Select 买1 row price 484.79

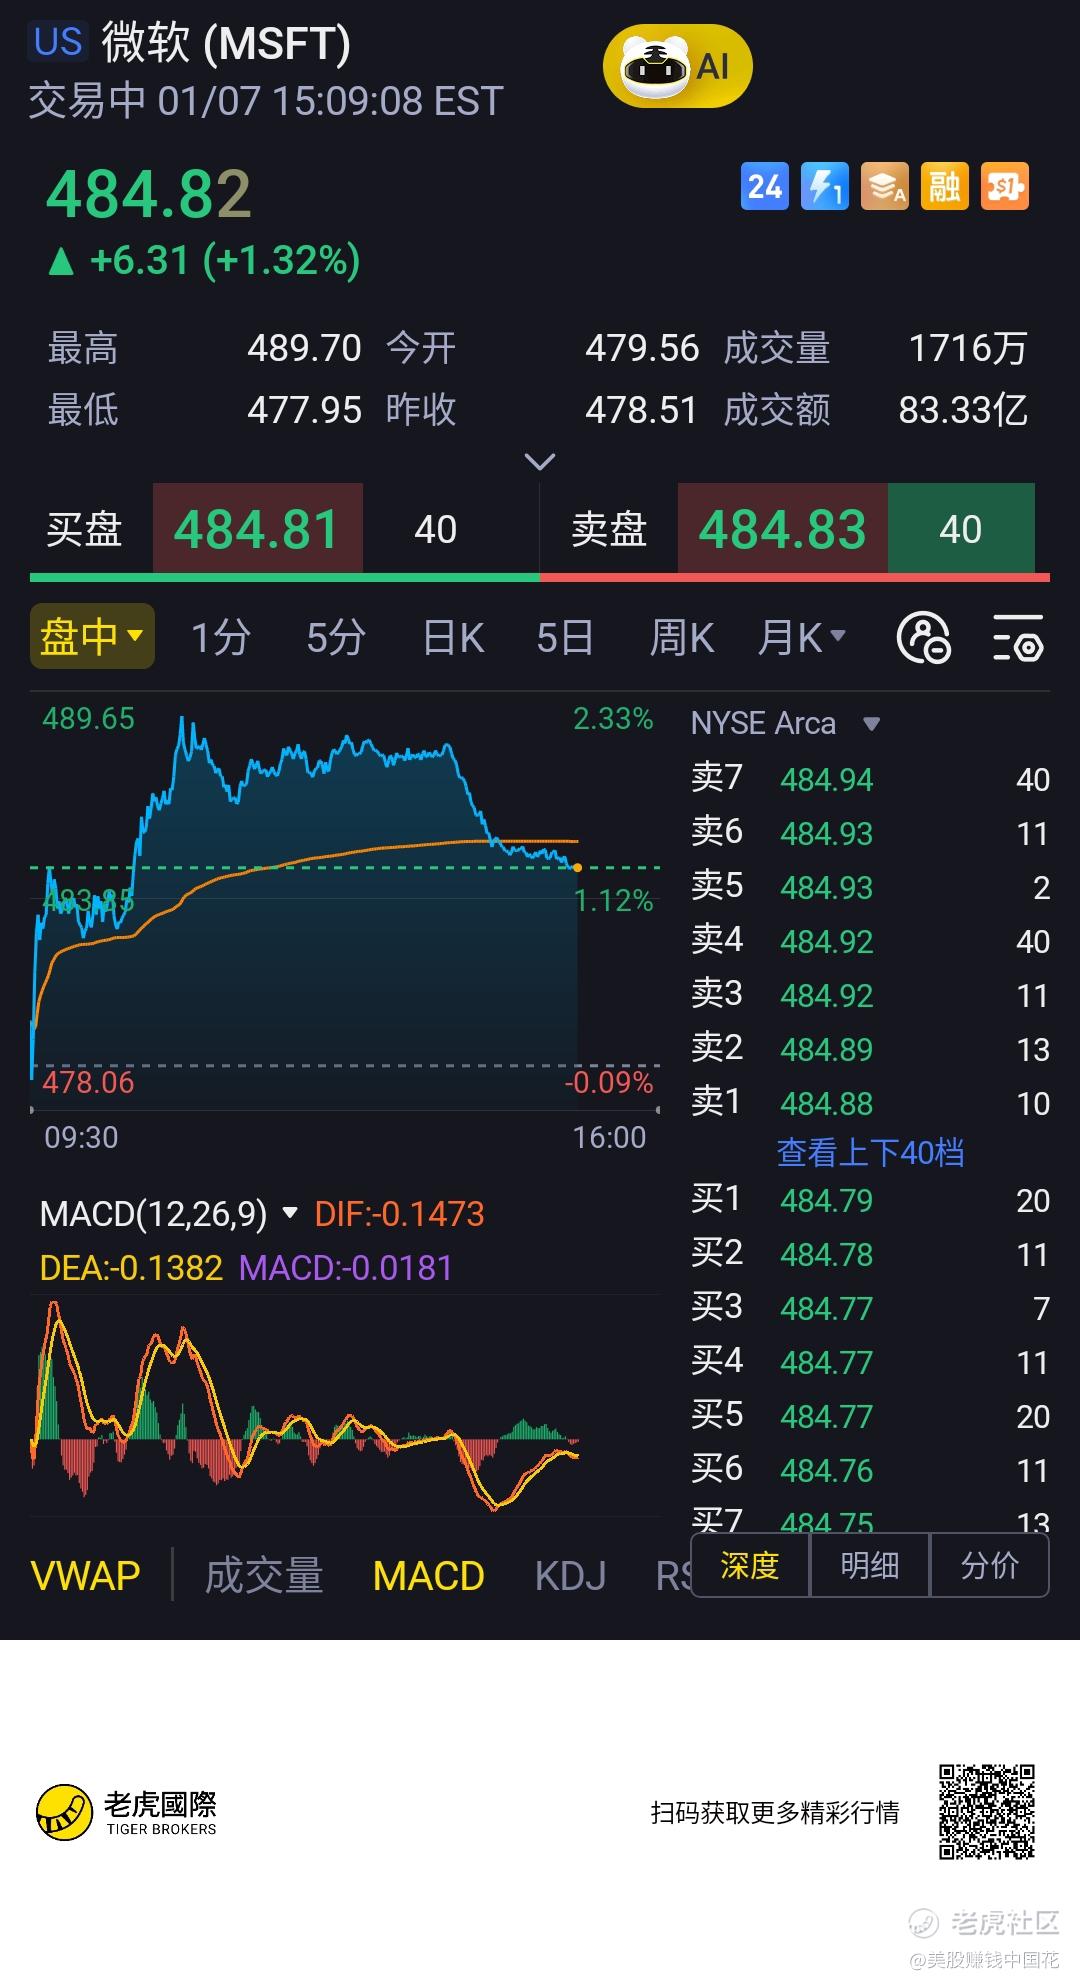pyautogui.click(x=870, y=1200)
